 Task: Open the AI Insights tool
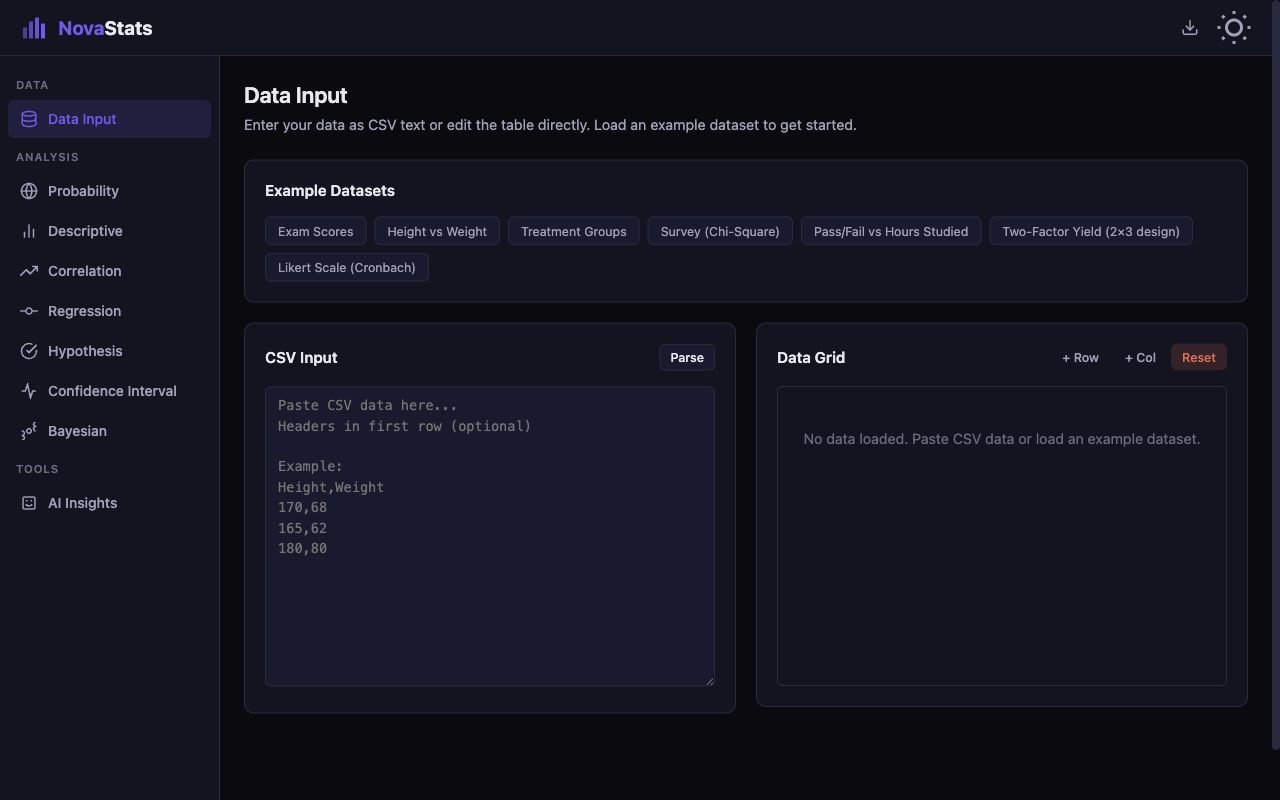coord(109,503)
